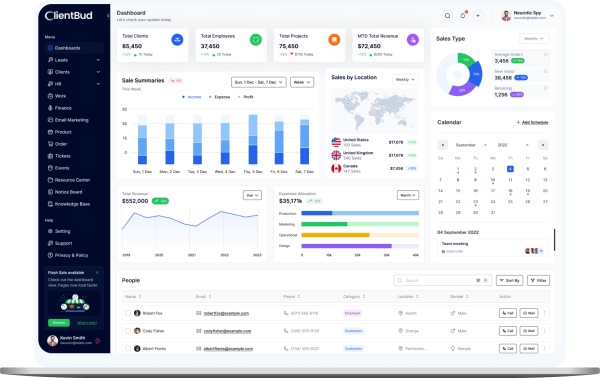Click the United Kingdom flag icon
The width and height of the screenshot is (600, 378).
tap(336, 155)
